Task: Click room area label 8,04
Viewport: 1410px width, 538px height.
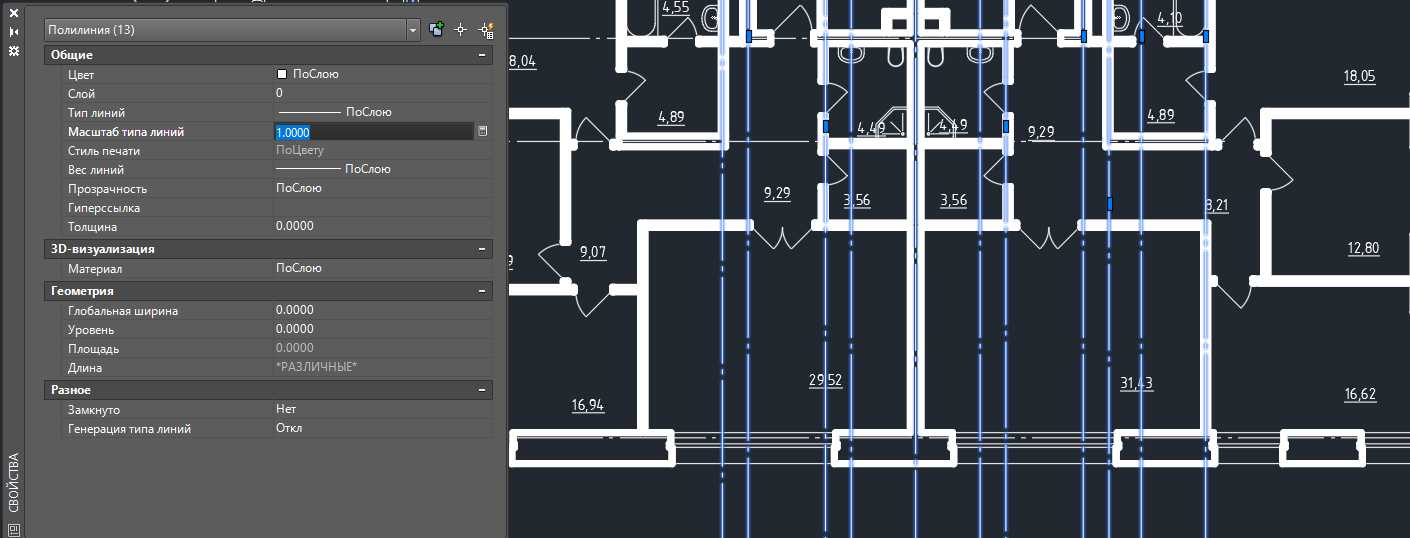Action: (523, 61)
